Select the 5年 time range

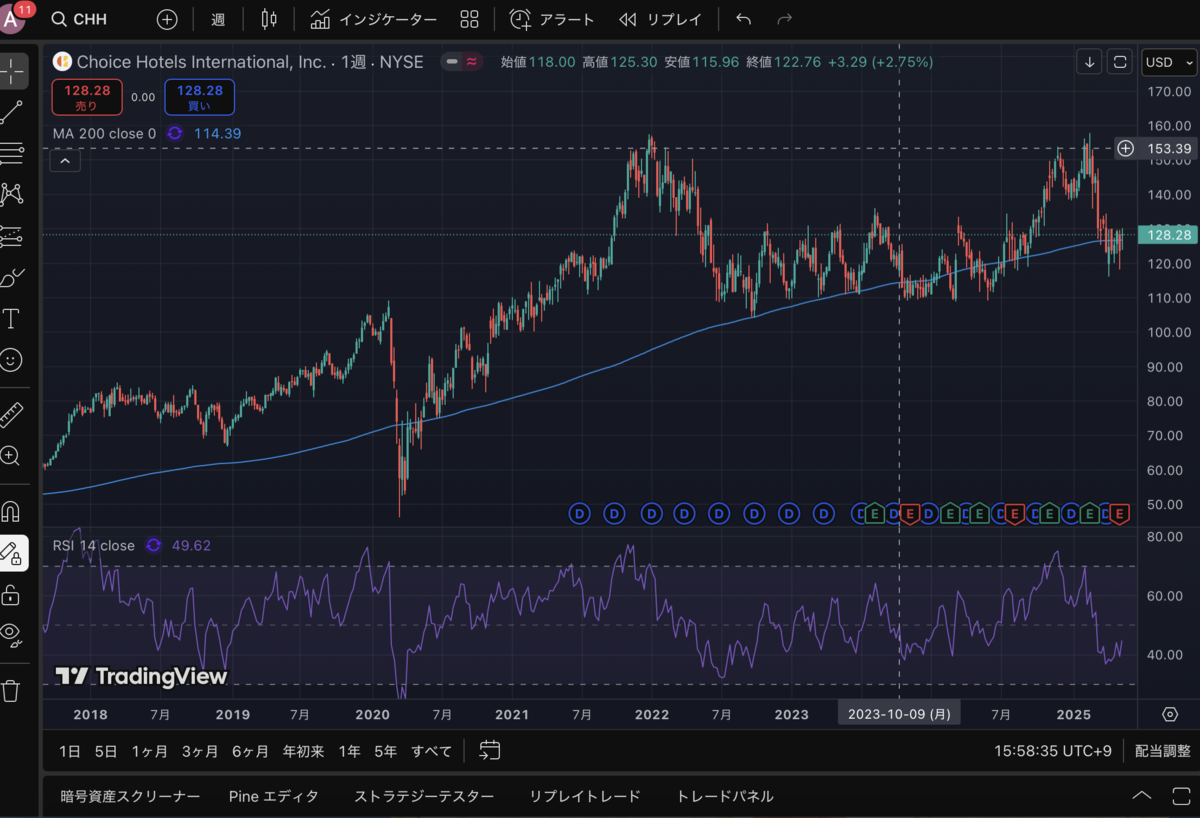385,751
